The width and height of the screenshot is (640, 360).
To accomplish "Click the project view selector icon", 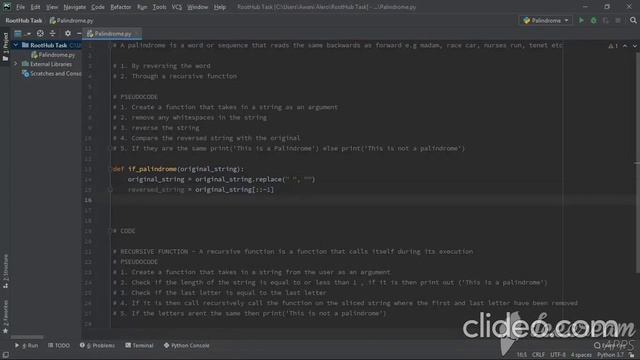I will tap(18, 33).
